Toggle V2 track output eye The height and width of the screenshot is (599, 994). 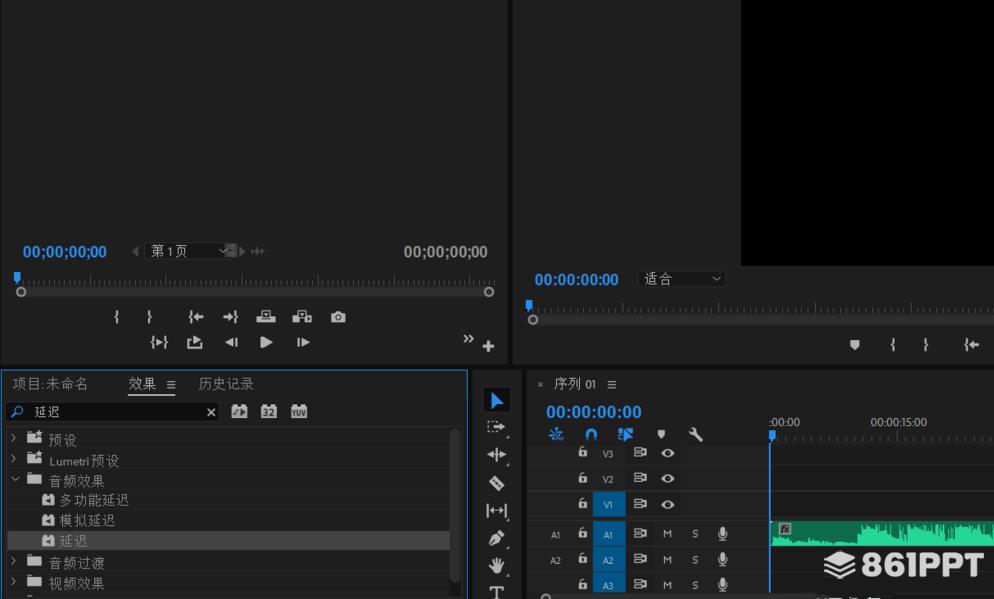tap(668, 479)
